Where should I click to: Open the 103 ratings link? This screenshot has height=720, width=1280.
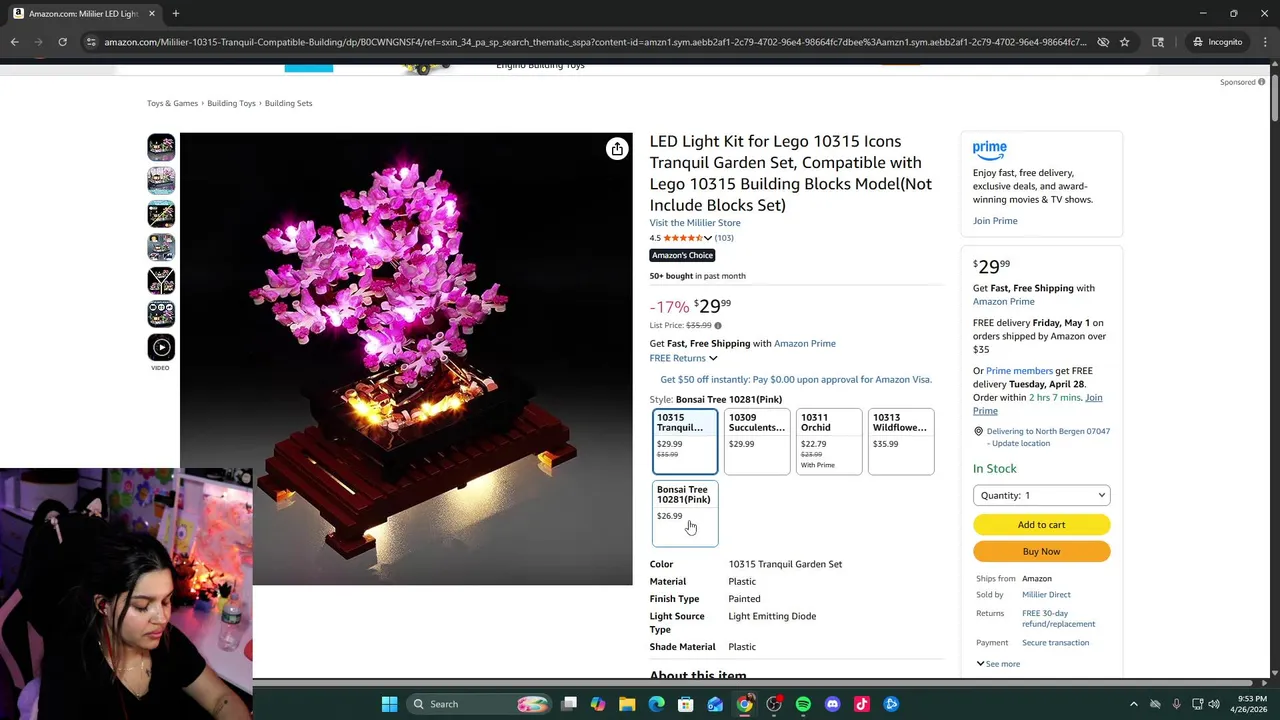[x=724, y=238]
